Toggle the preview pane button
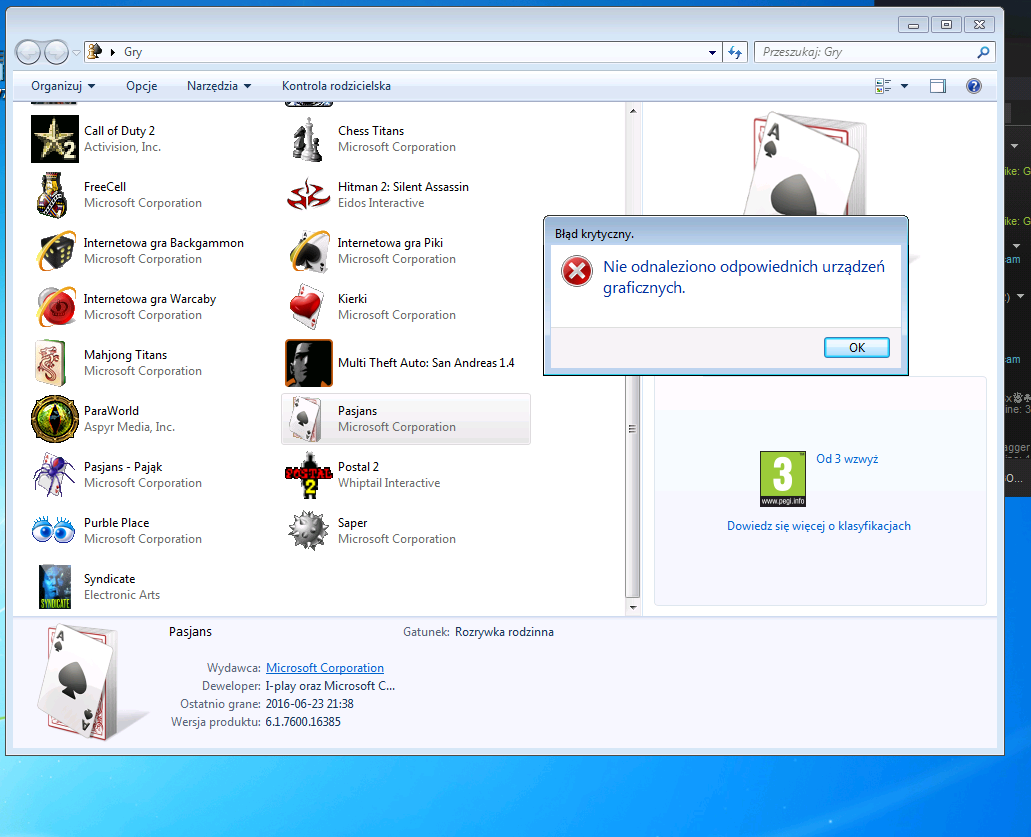 (x=937, y=86)
